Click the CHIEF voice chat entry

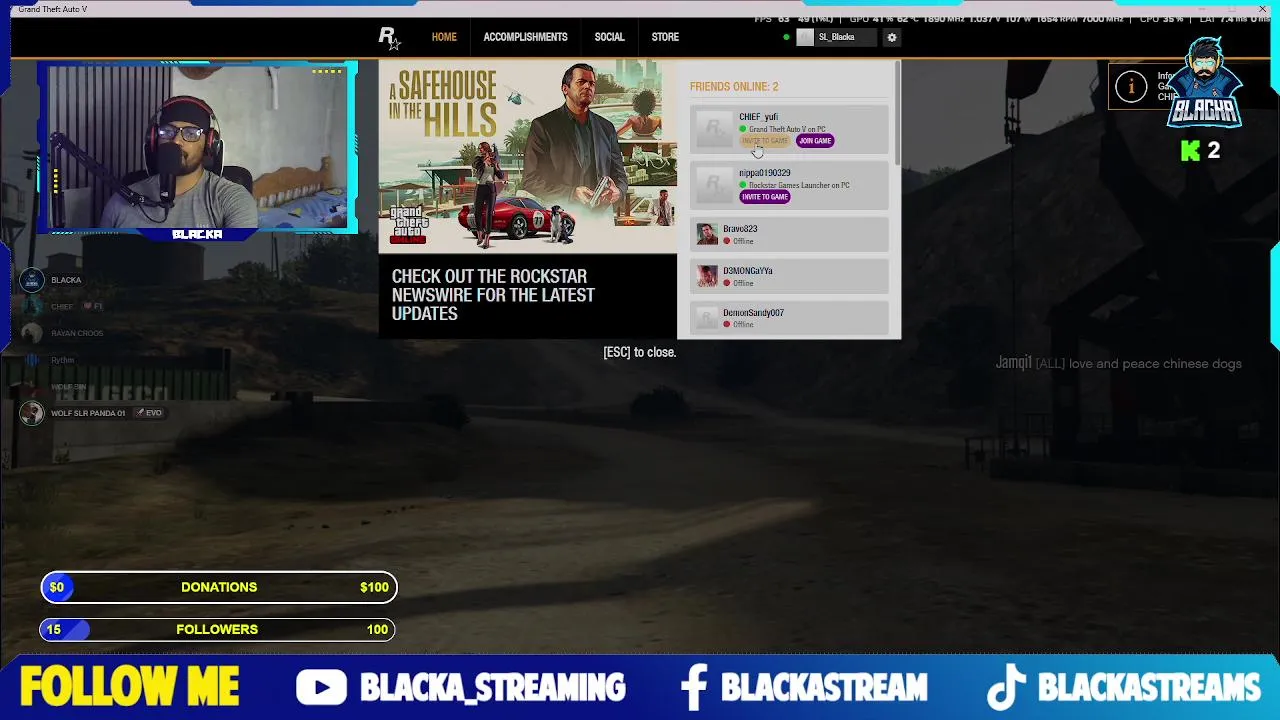click(62, 306)
